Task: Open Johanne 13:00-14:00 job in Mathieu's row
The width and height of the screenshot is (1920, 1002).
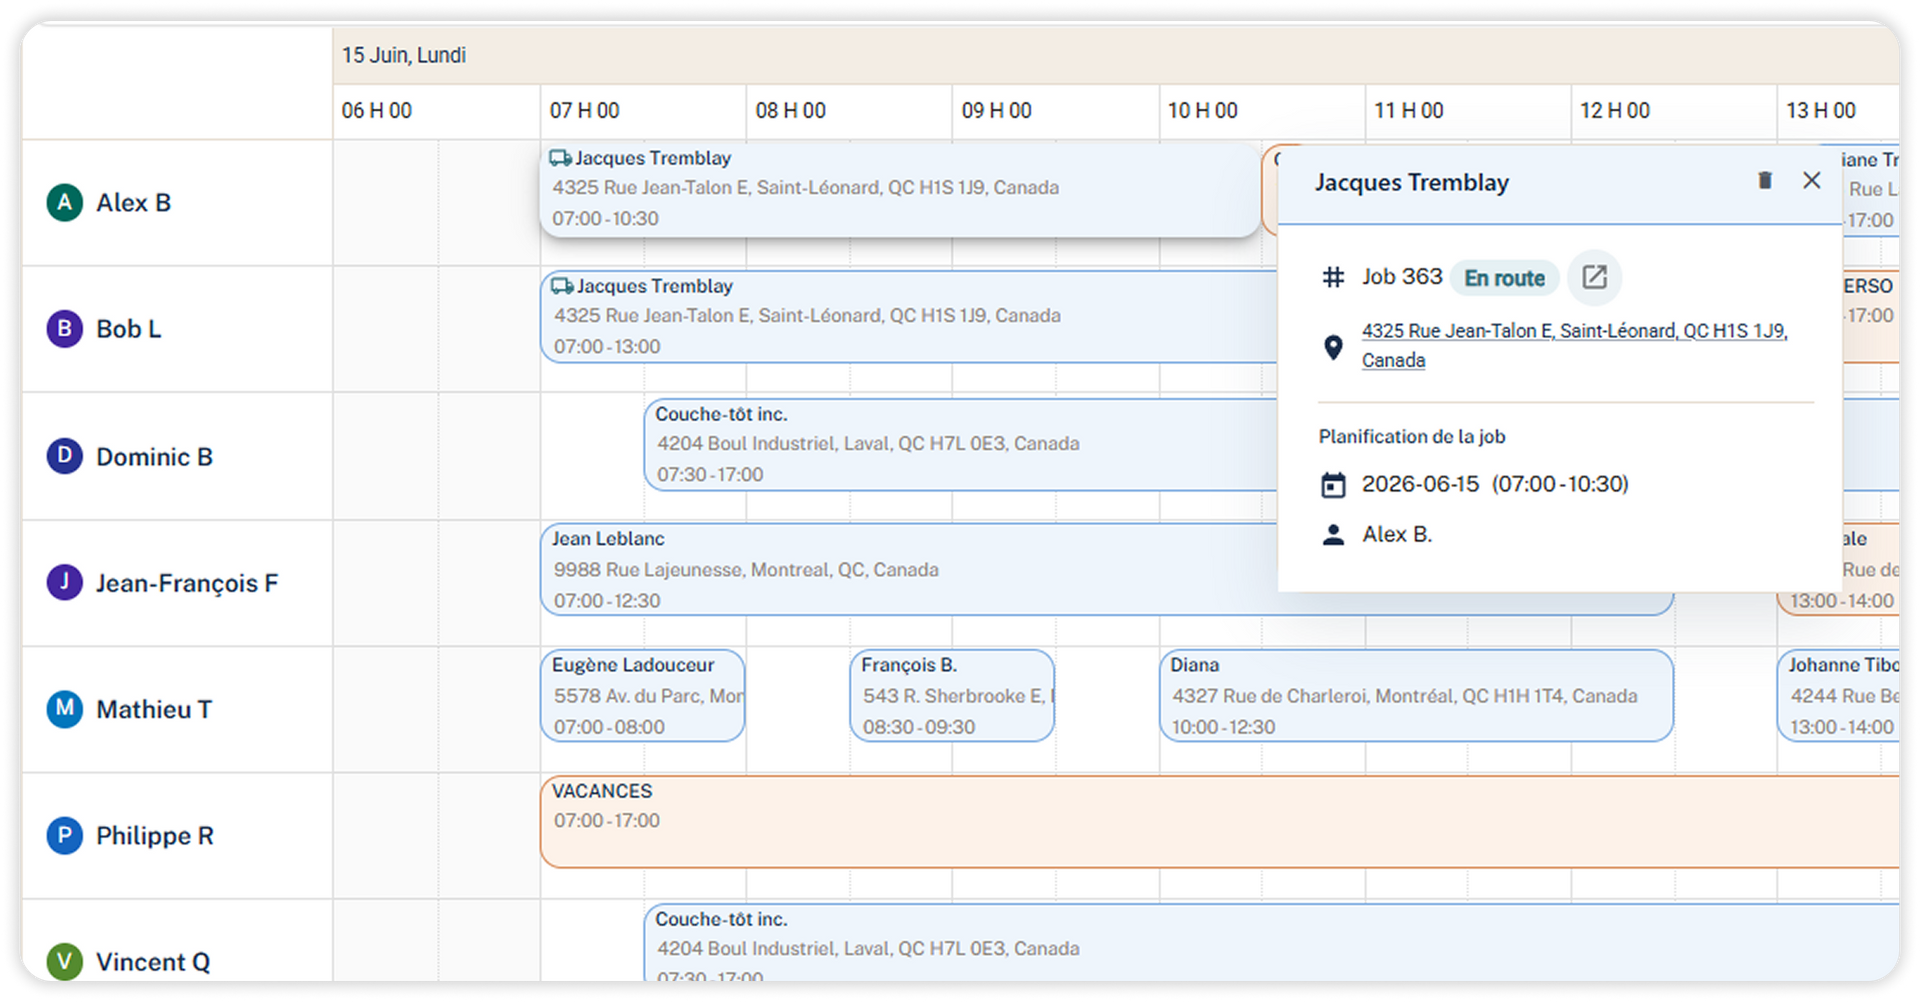Action: 1838,696
